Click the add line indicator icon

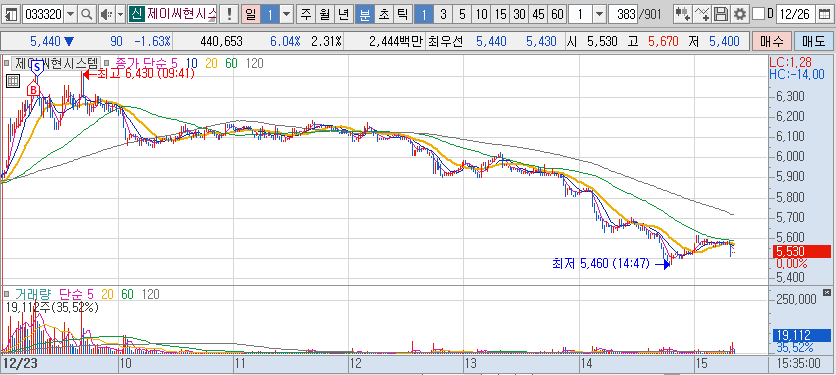click(703, 14)
